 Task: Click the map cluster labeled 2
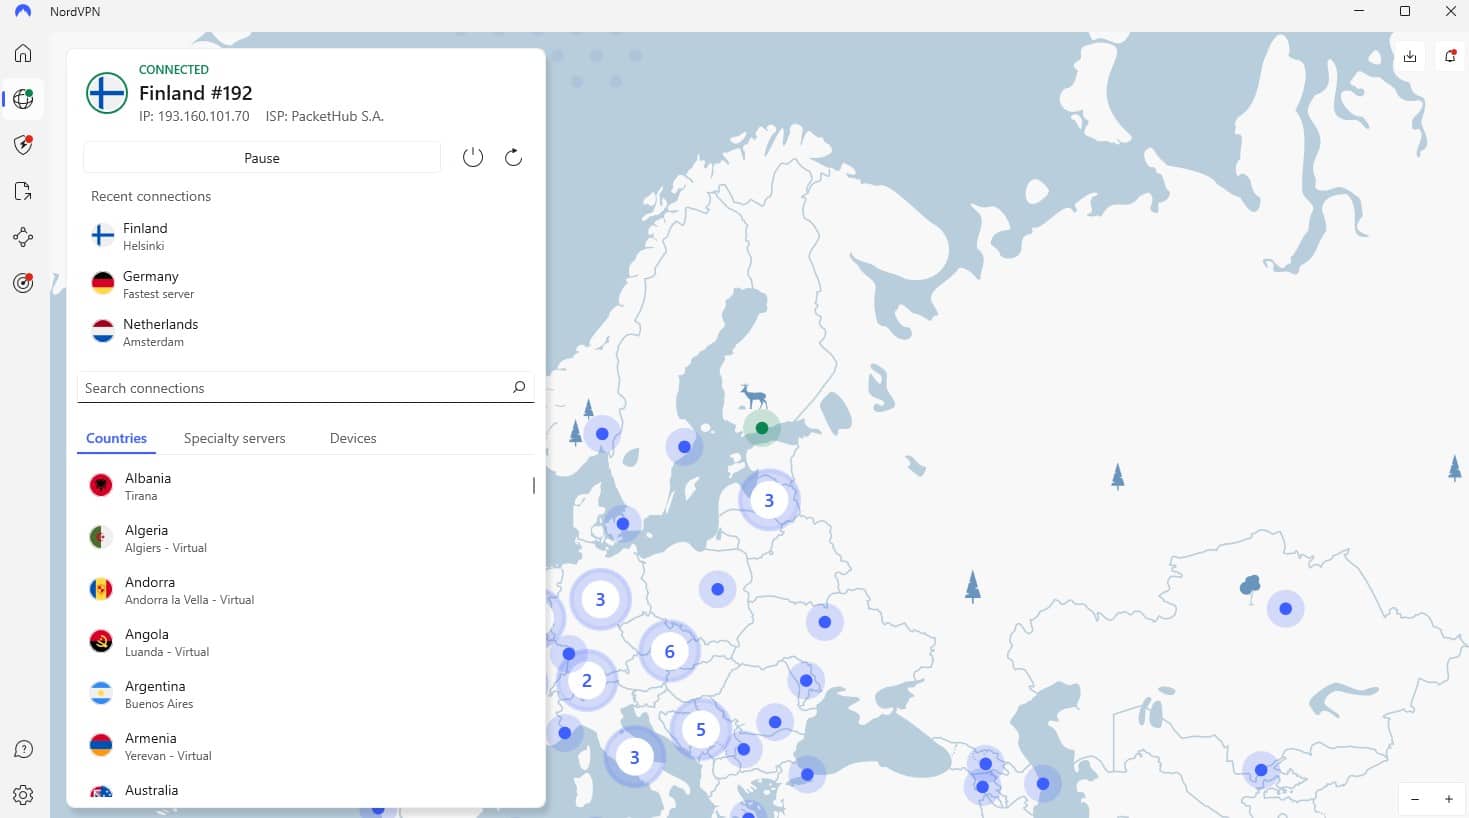click(x=587, y=681)
